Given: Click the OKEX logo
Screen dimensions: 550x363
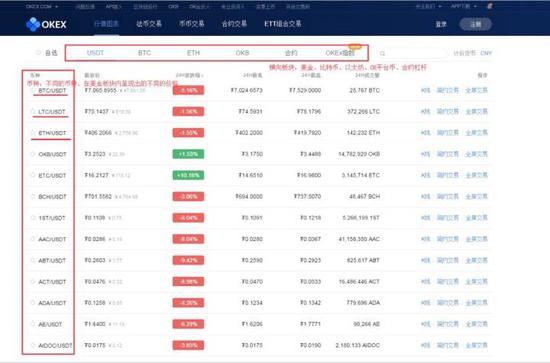Looking at the screenshot, I should [46, 24].
